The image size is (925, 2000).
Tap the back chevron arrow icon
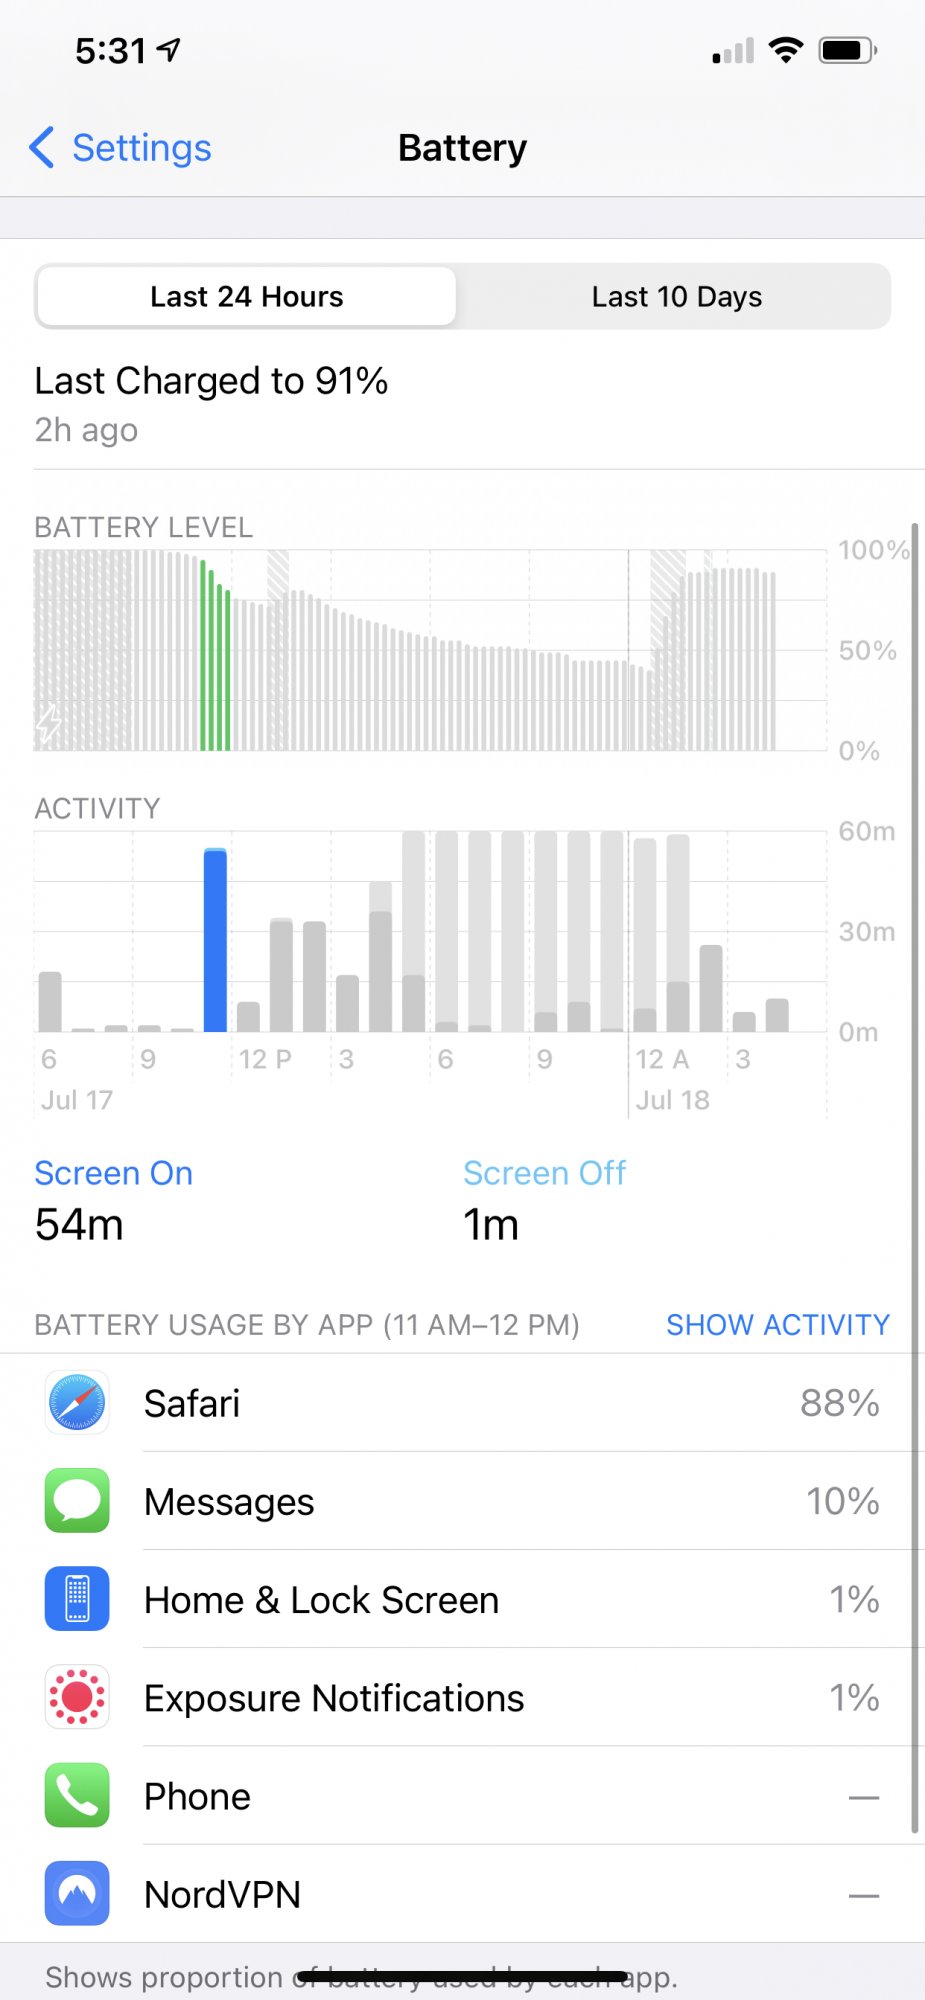(x=41, y=148)
